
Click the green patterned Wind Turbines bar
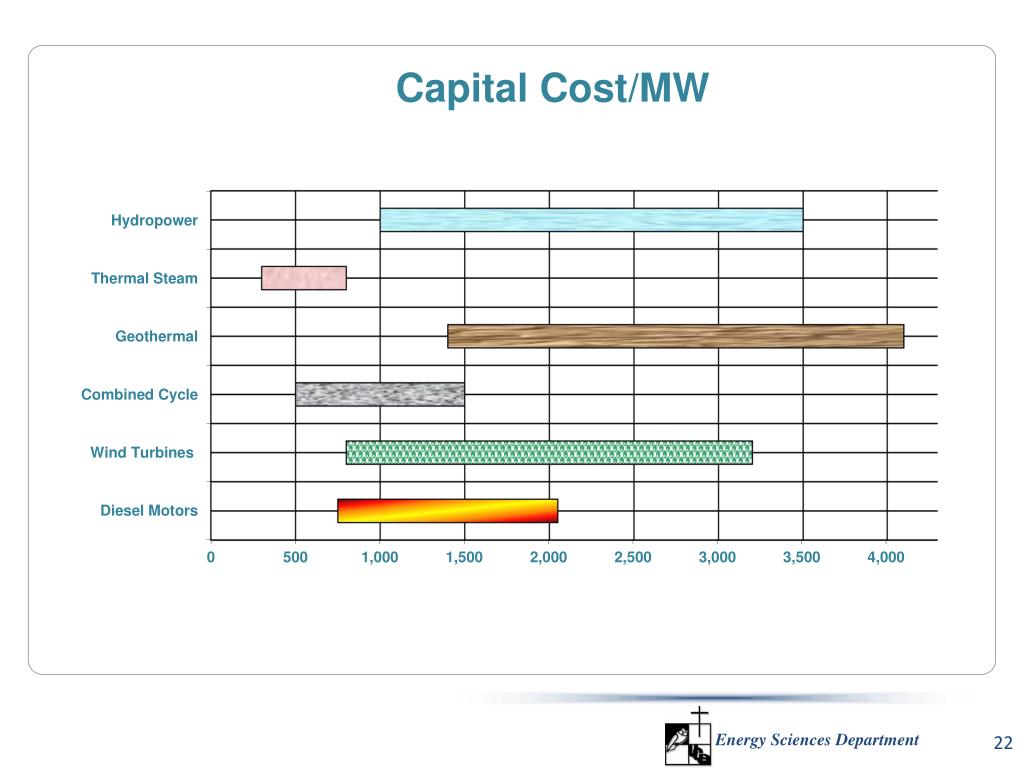click(x=549, y=453)
